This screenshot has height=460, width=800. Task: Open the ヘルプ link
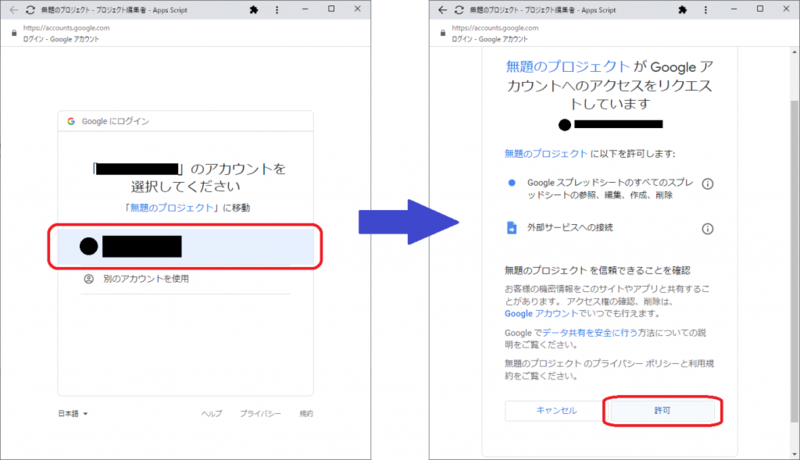[x=211, y=414]
